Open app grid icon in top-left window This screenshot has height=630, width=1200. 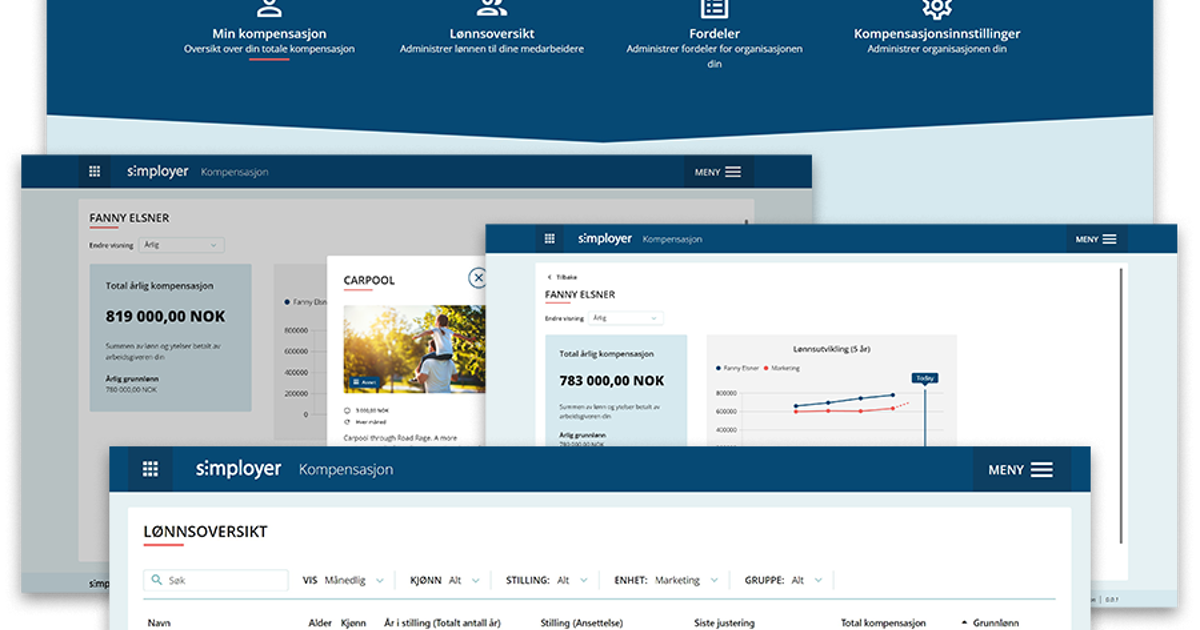click(95, 172)
